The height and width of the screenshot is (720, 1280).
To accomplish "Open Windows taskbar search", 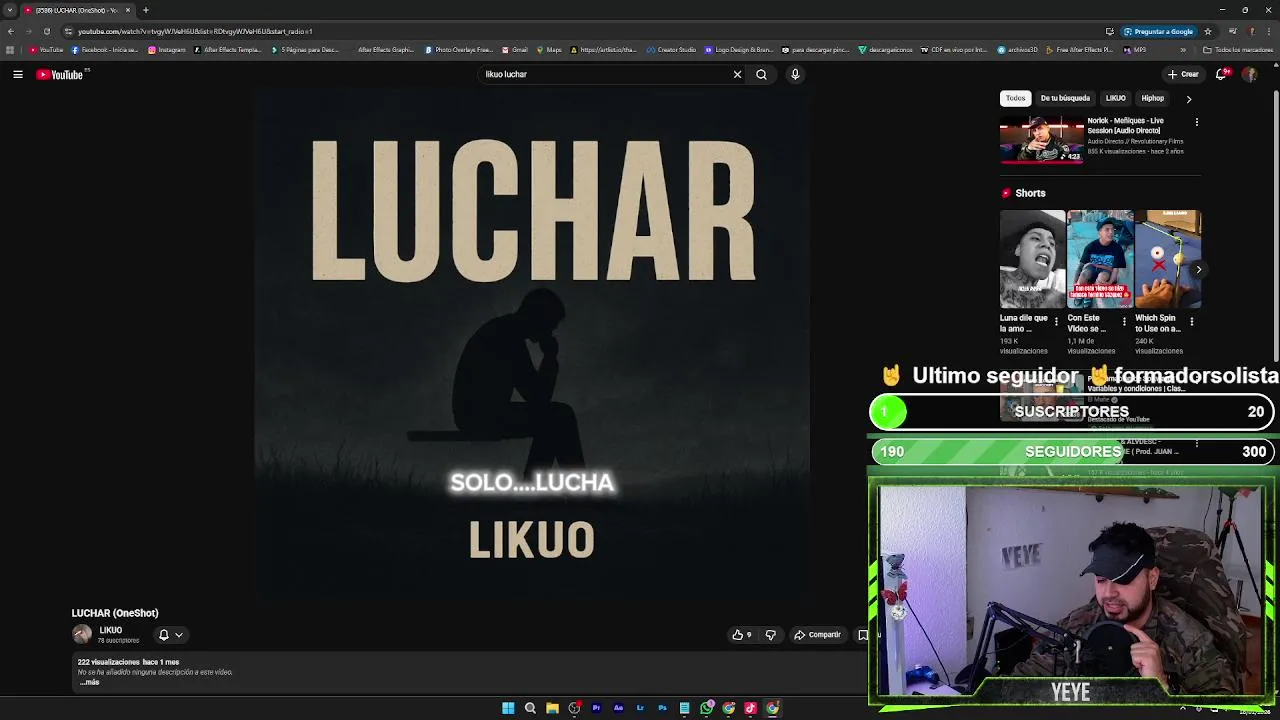I will click(530, 708).
